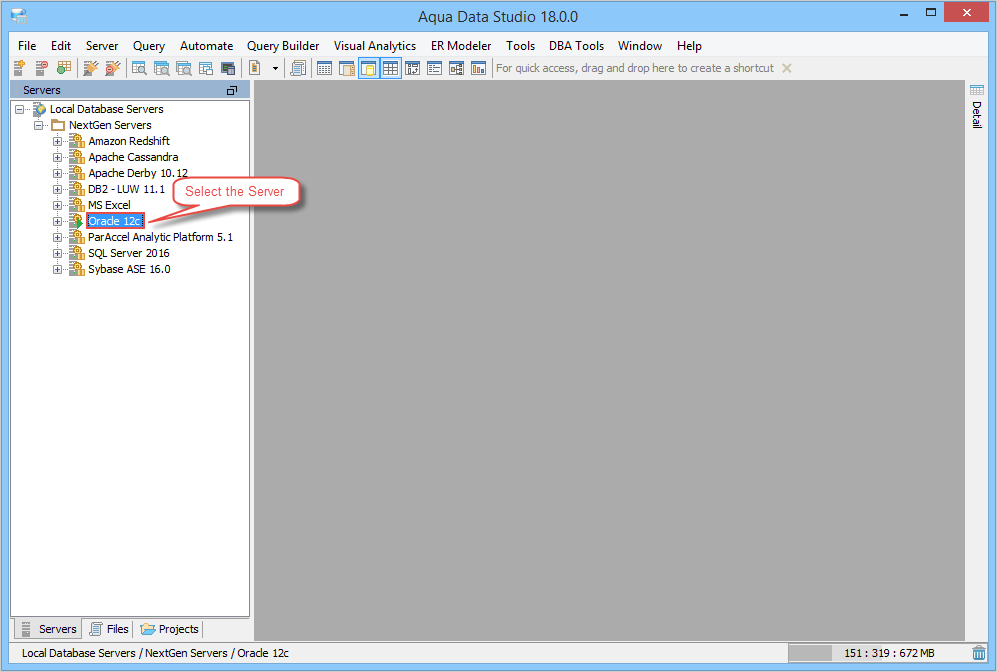Click the third gray magnifier query window icon
The height and width of the screenshot is (672, 997).
(x=184, y=68)
